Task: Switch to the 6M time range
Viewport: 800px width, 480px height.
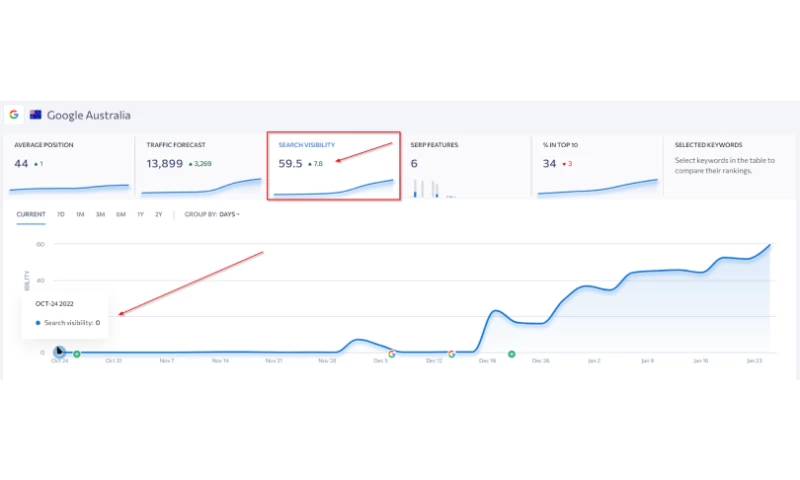Action: [121, 214]
